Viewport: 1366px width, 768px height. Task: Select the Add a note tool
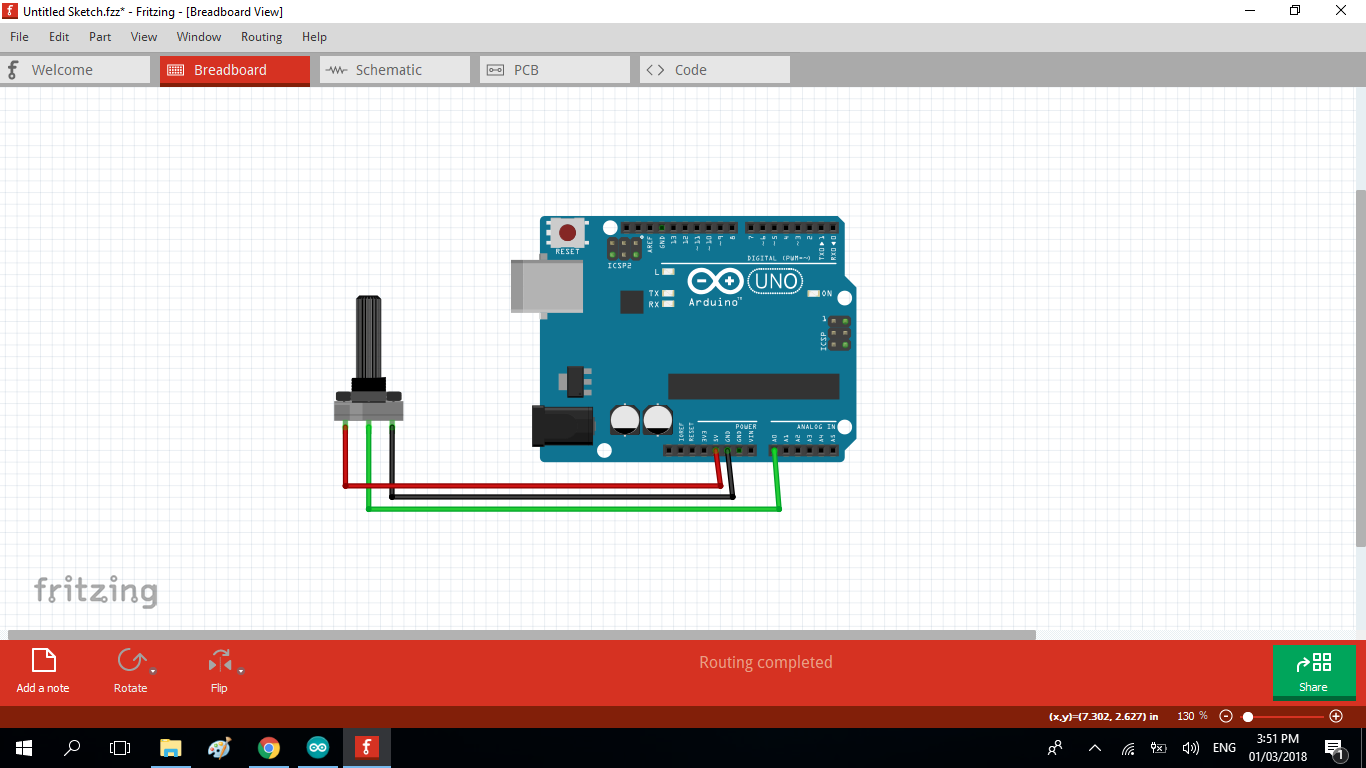(42, 668)
